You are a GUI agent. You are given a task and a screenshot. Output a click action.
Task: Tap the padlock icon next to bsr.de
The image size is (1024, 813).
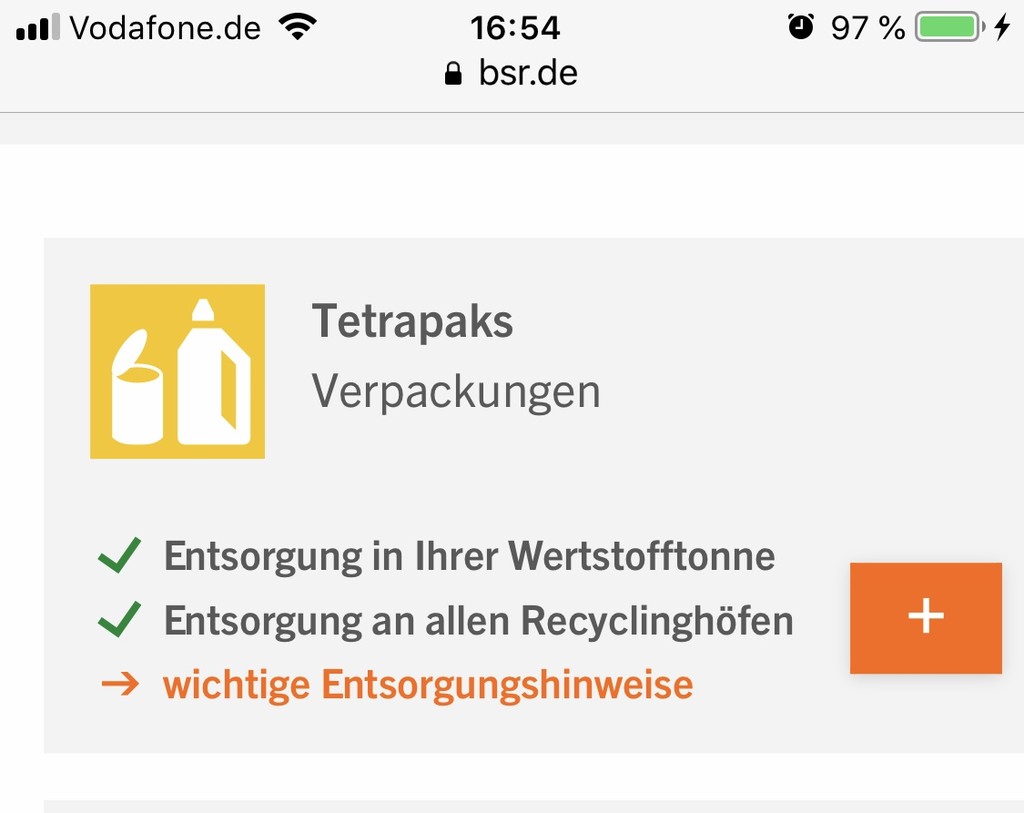453,73
